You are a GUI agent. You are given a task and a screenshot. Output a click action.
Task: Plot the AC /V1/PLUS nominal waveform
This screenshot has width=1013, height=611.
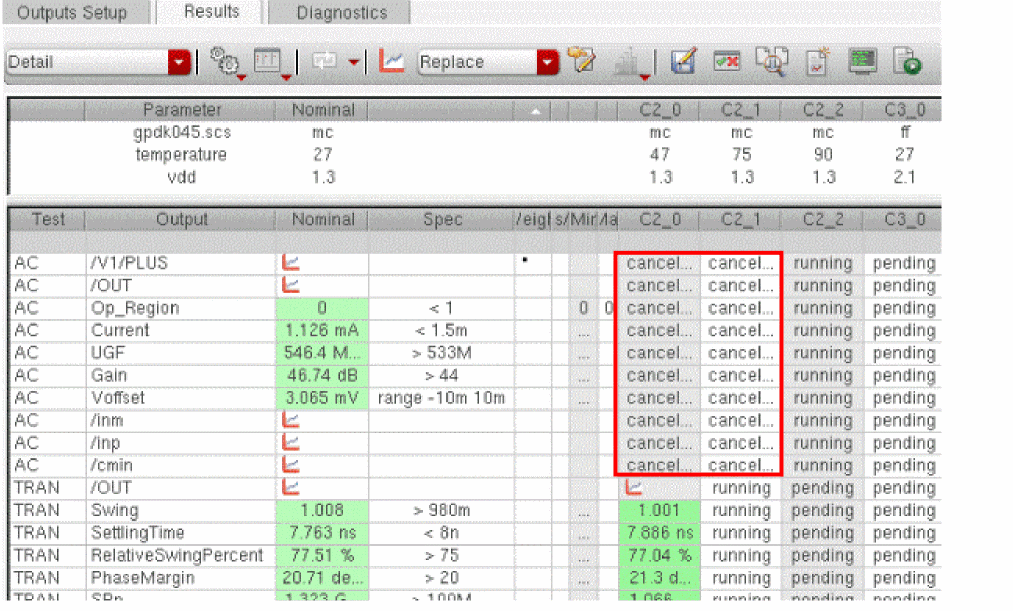tap(292, 264)
